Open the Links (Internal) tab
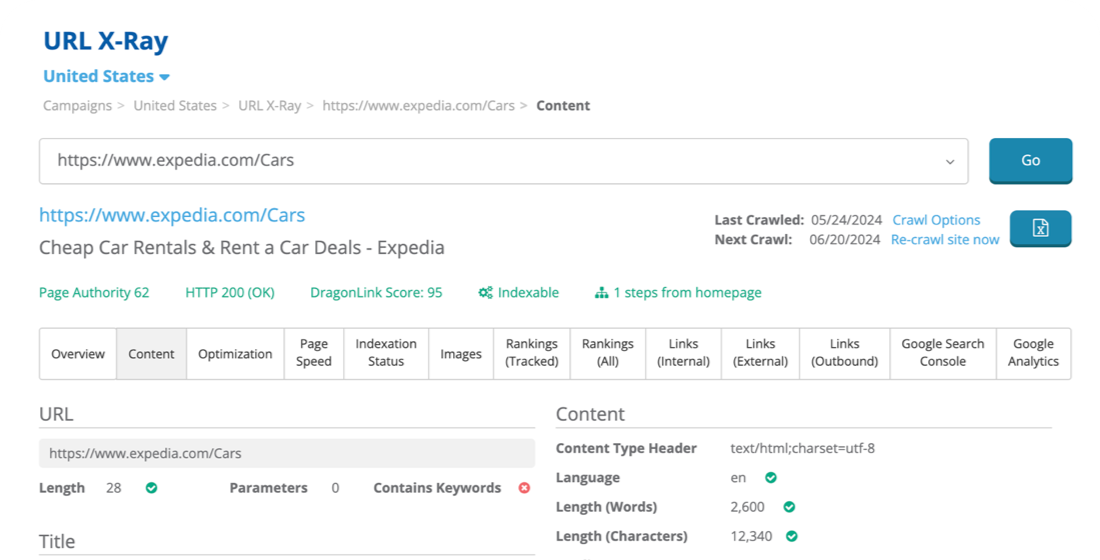The height and width of the screenshot is (560, 1100). (x=683, y=354)
